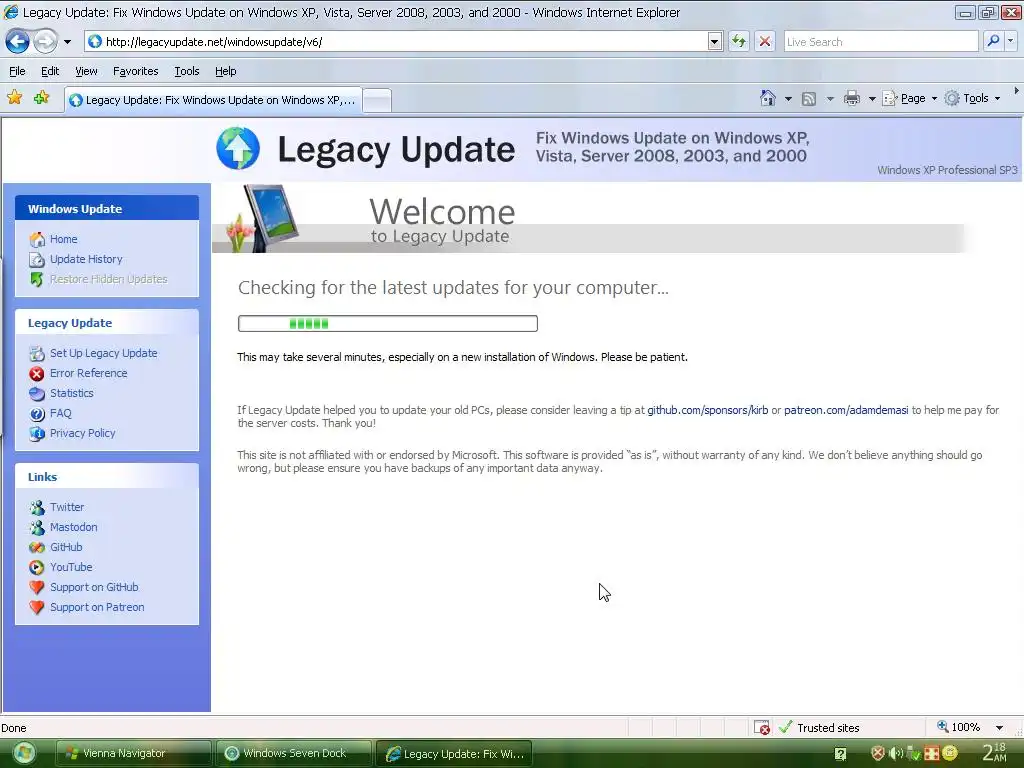Open the File menu
Viewport: 1024px width, 768px height.
17,71
